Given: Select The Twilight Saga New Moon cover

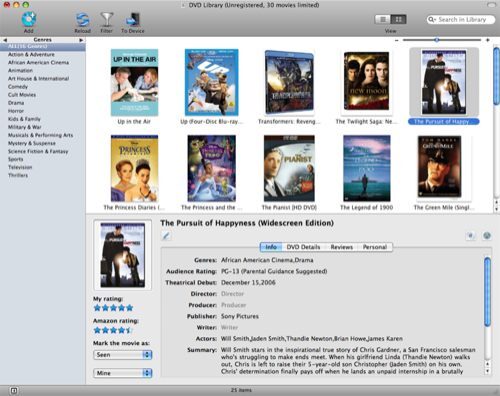Looking at the screenshot, I should pos(366,81).
